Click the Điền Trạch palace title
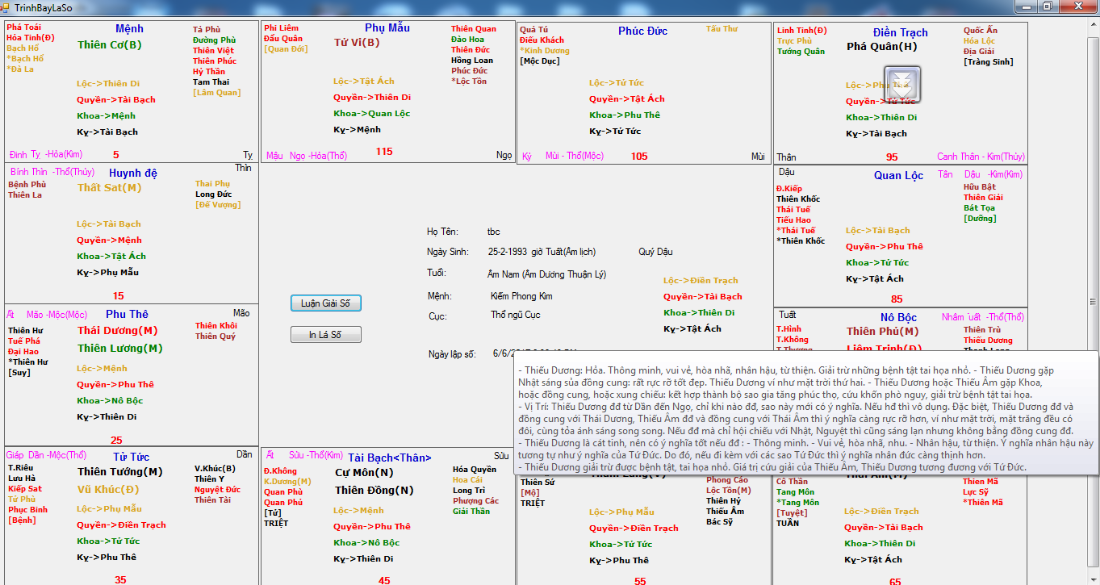Screen dimensions: 1100x585 (900, 33)
